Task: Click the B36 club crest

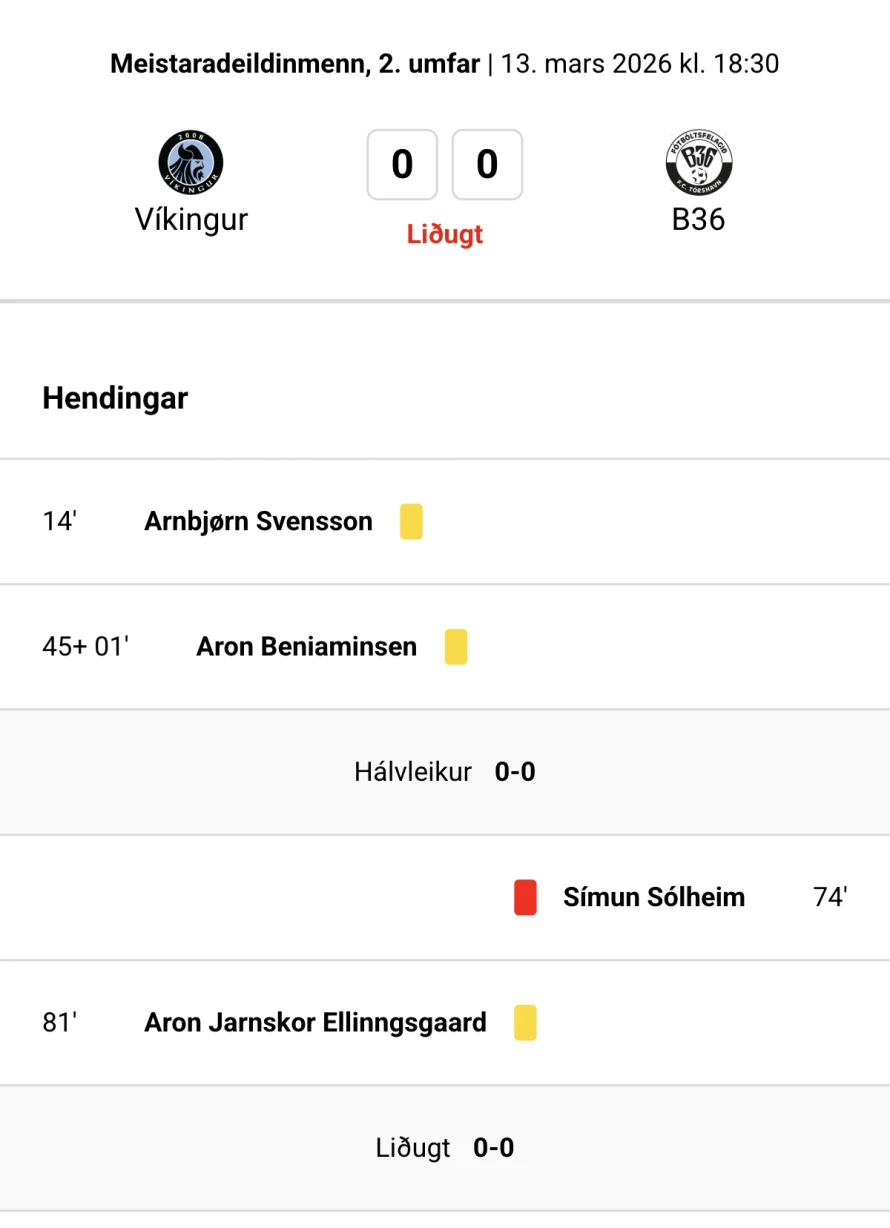Action: click(x=698, y=163)
